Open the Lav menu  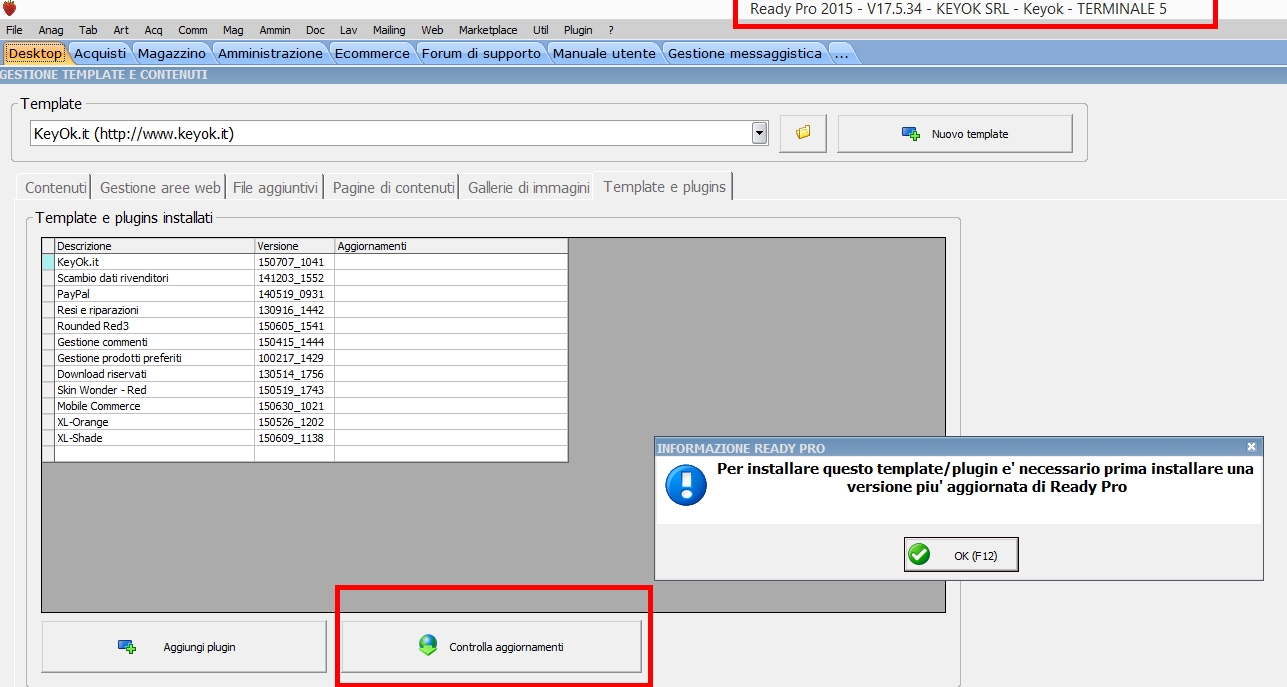[x=348, y=30]
